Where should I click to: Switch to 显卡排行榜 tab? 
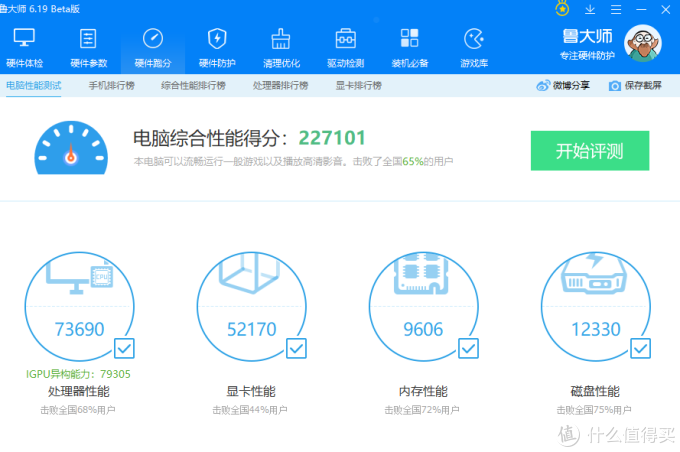tap(358, 85)
